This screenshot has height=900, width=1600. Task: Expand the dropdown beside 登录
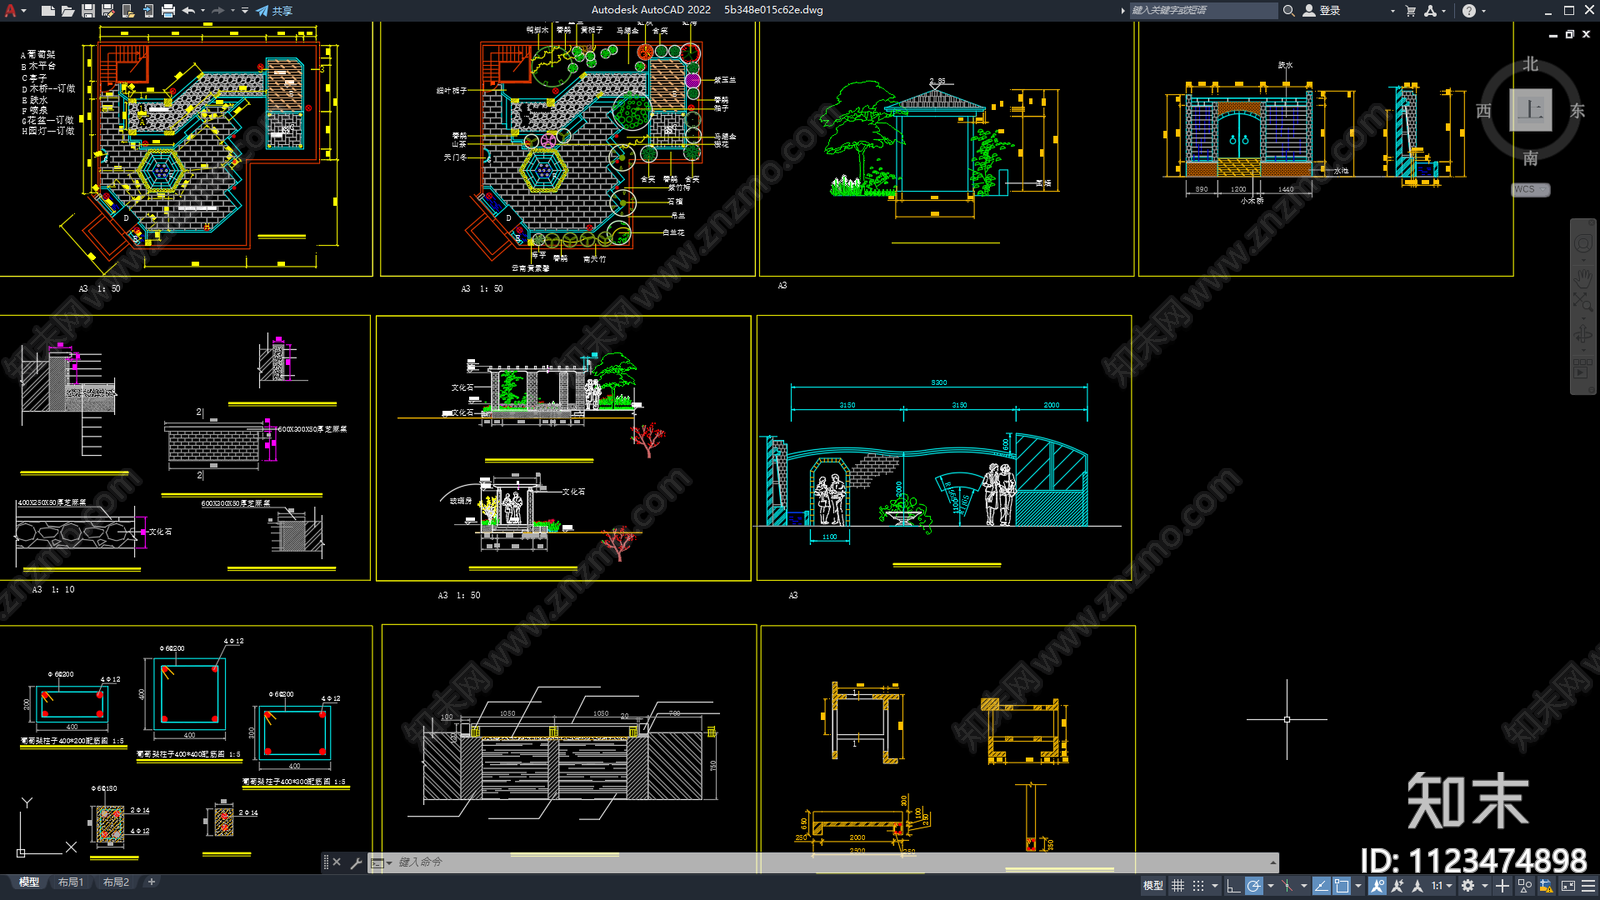coord(1392,11)
